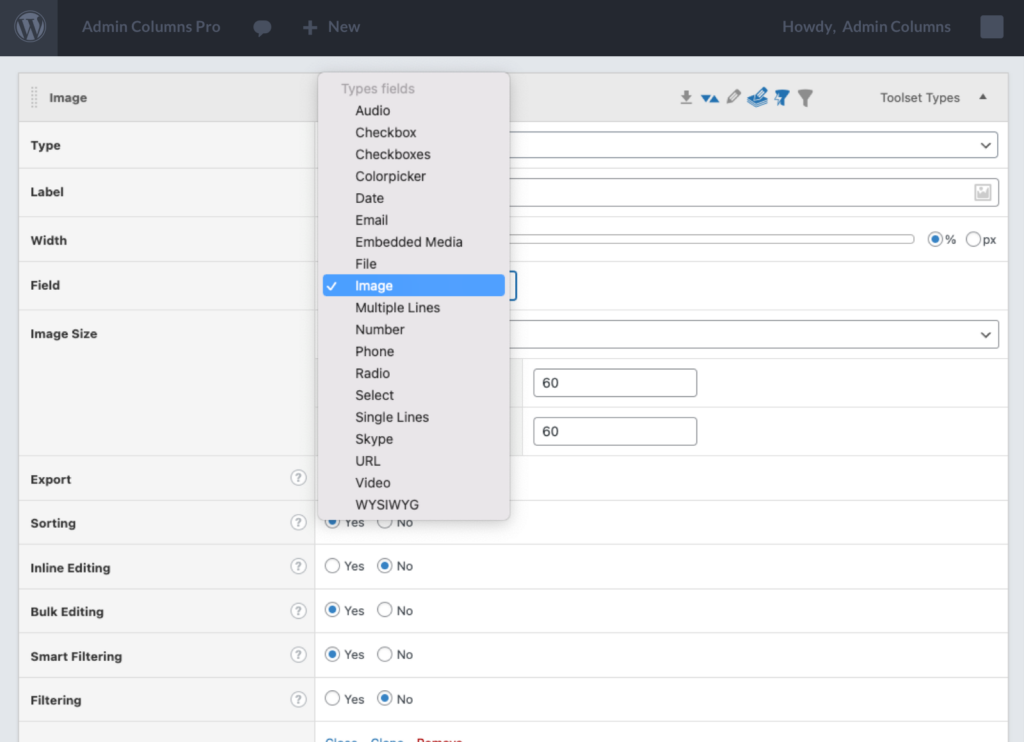Open the Type dropdown
Viewport: 1024px width, 742px height.
754,145
